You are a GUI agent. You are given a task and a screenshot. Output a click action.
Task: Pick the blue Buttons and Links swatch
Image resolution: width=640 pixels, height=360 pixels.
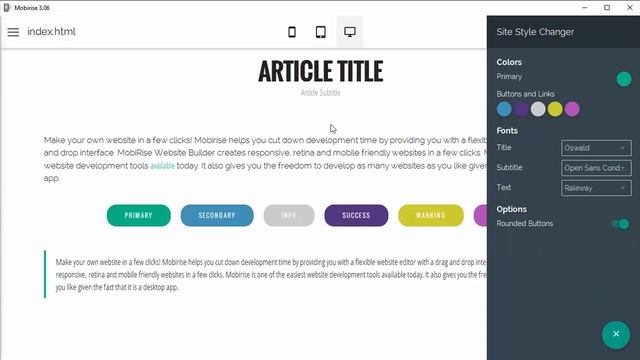coord(504,109)
